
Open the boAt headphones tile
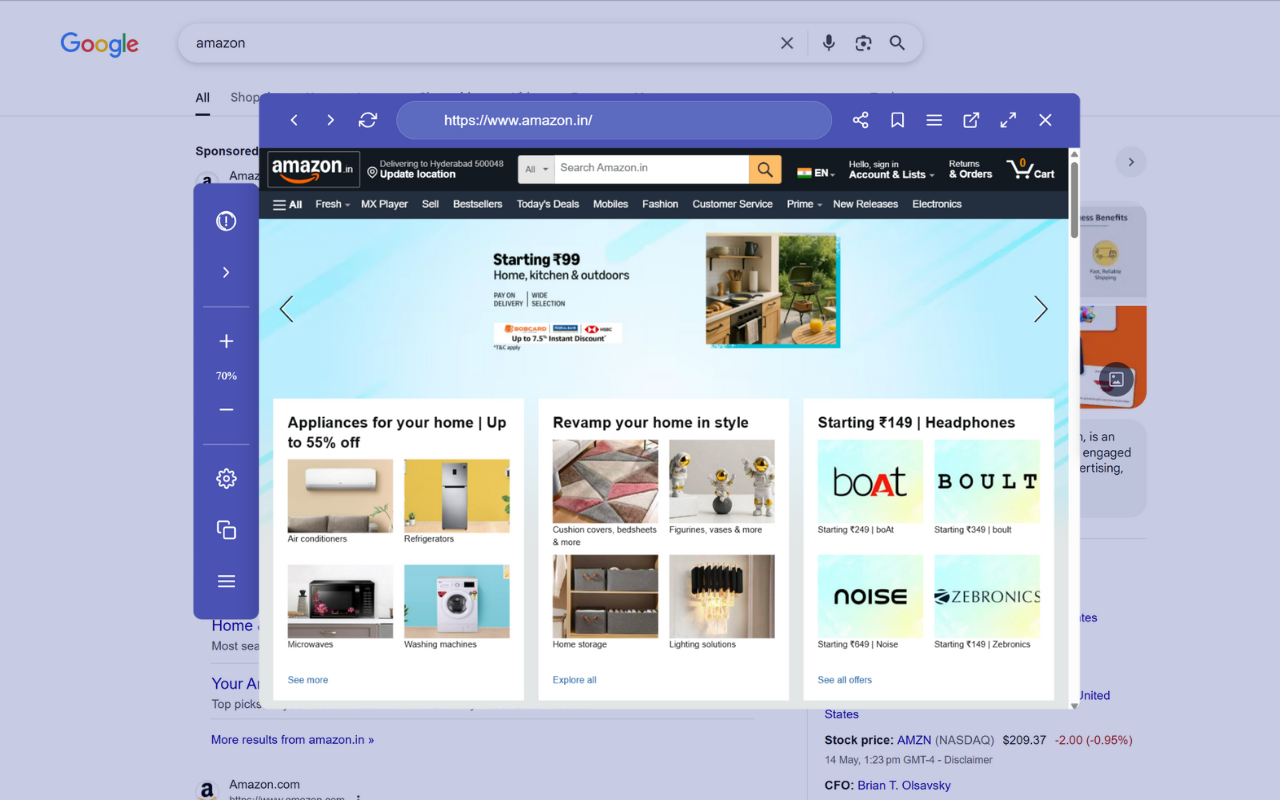click(870, 481)
